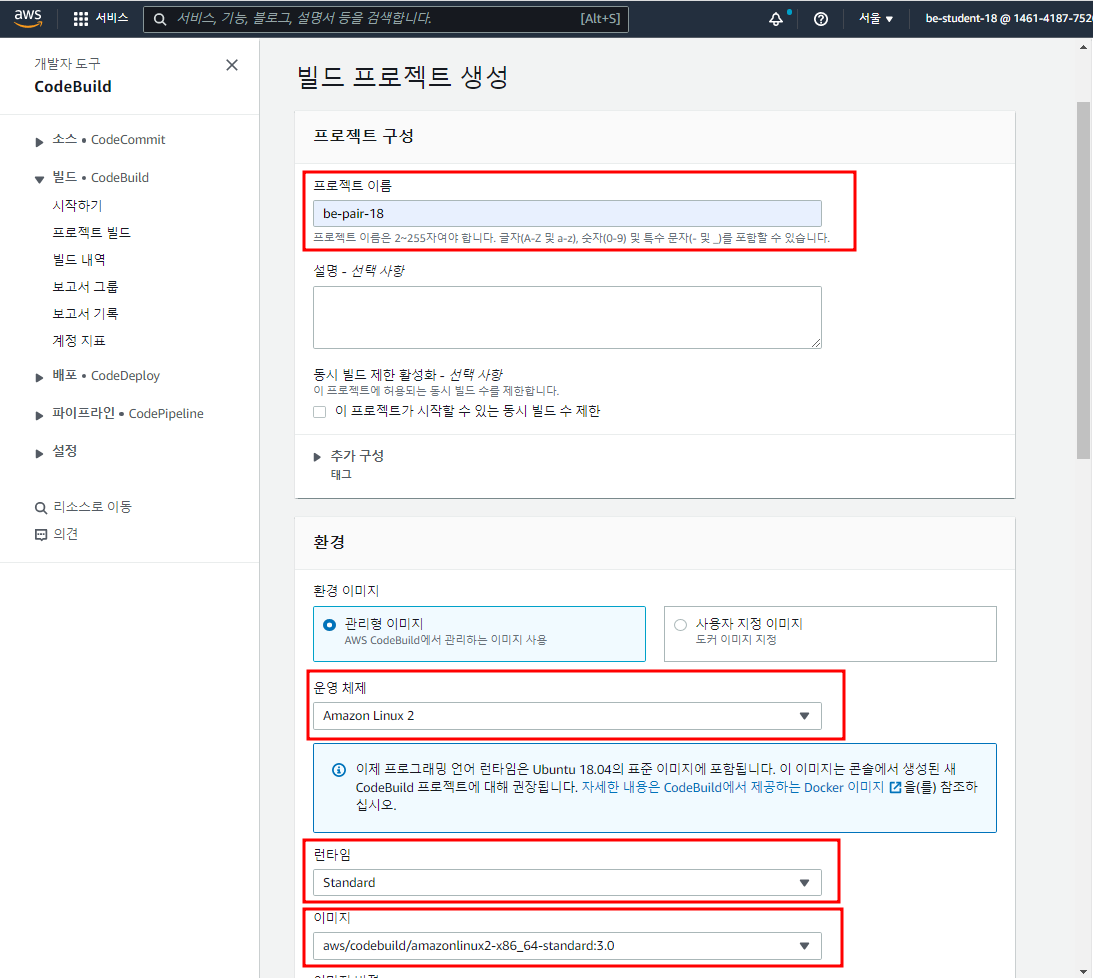The height and width of the screenshot is (978, 1093).
Task: Open the services grid menu icon
Action: [81, 19]
